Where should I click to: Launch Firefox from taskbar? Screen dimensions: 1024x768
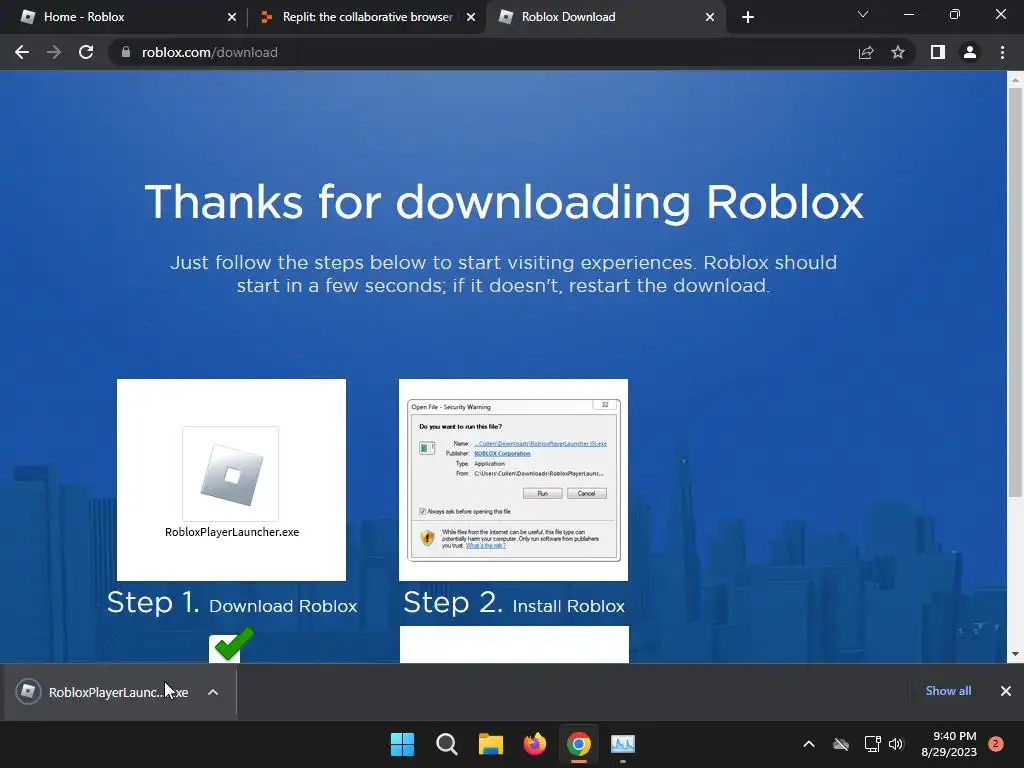535,744
